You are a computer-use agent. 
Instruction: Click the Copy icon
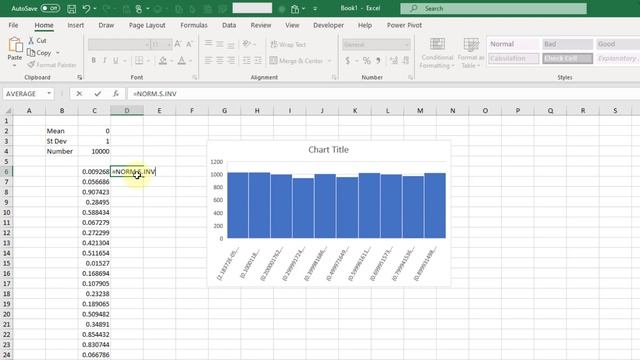(x=31, y=53)
